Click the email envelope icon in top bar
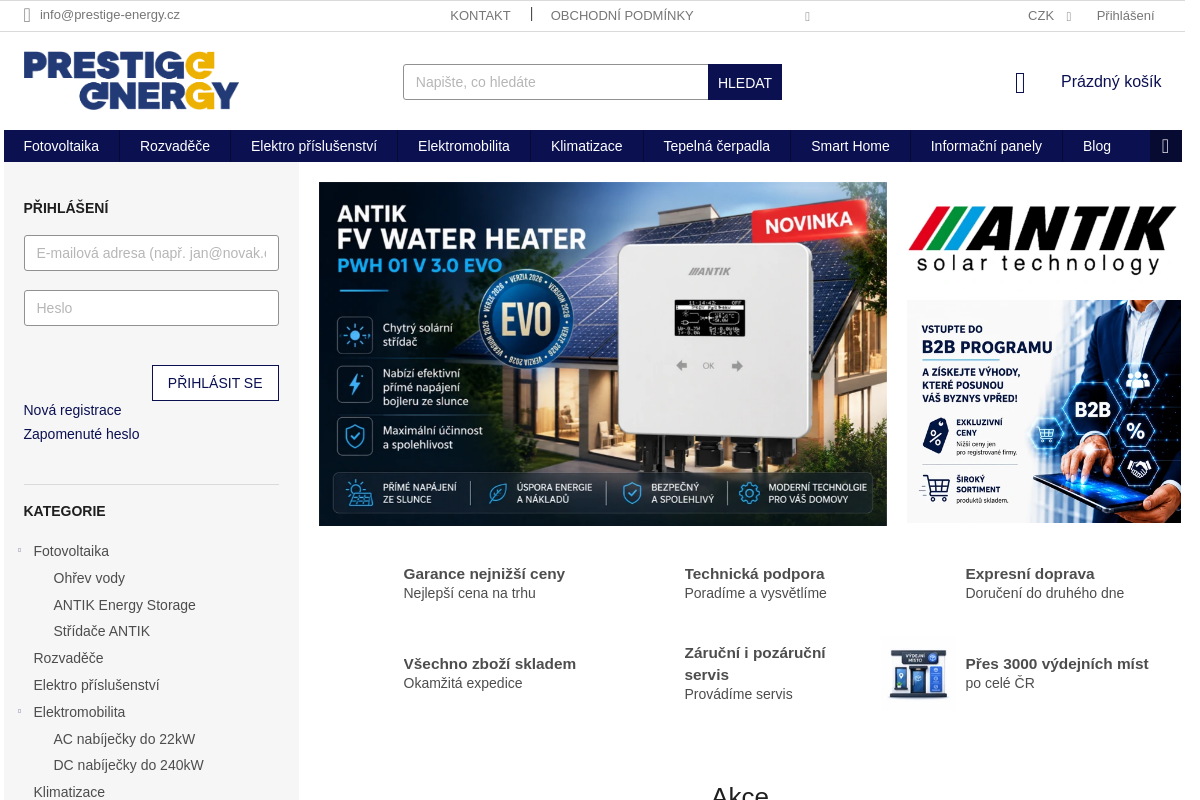Screen dimensions: 1200x800 27,15
